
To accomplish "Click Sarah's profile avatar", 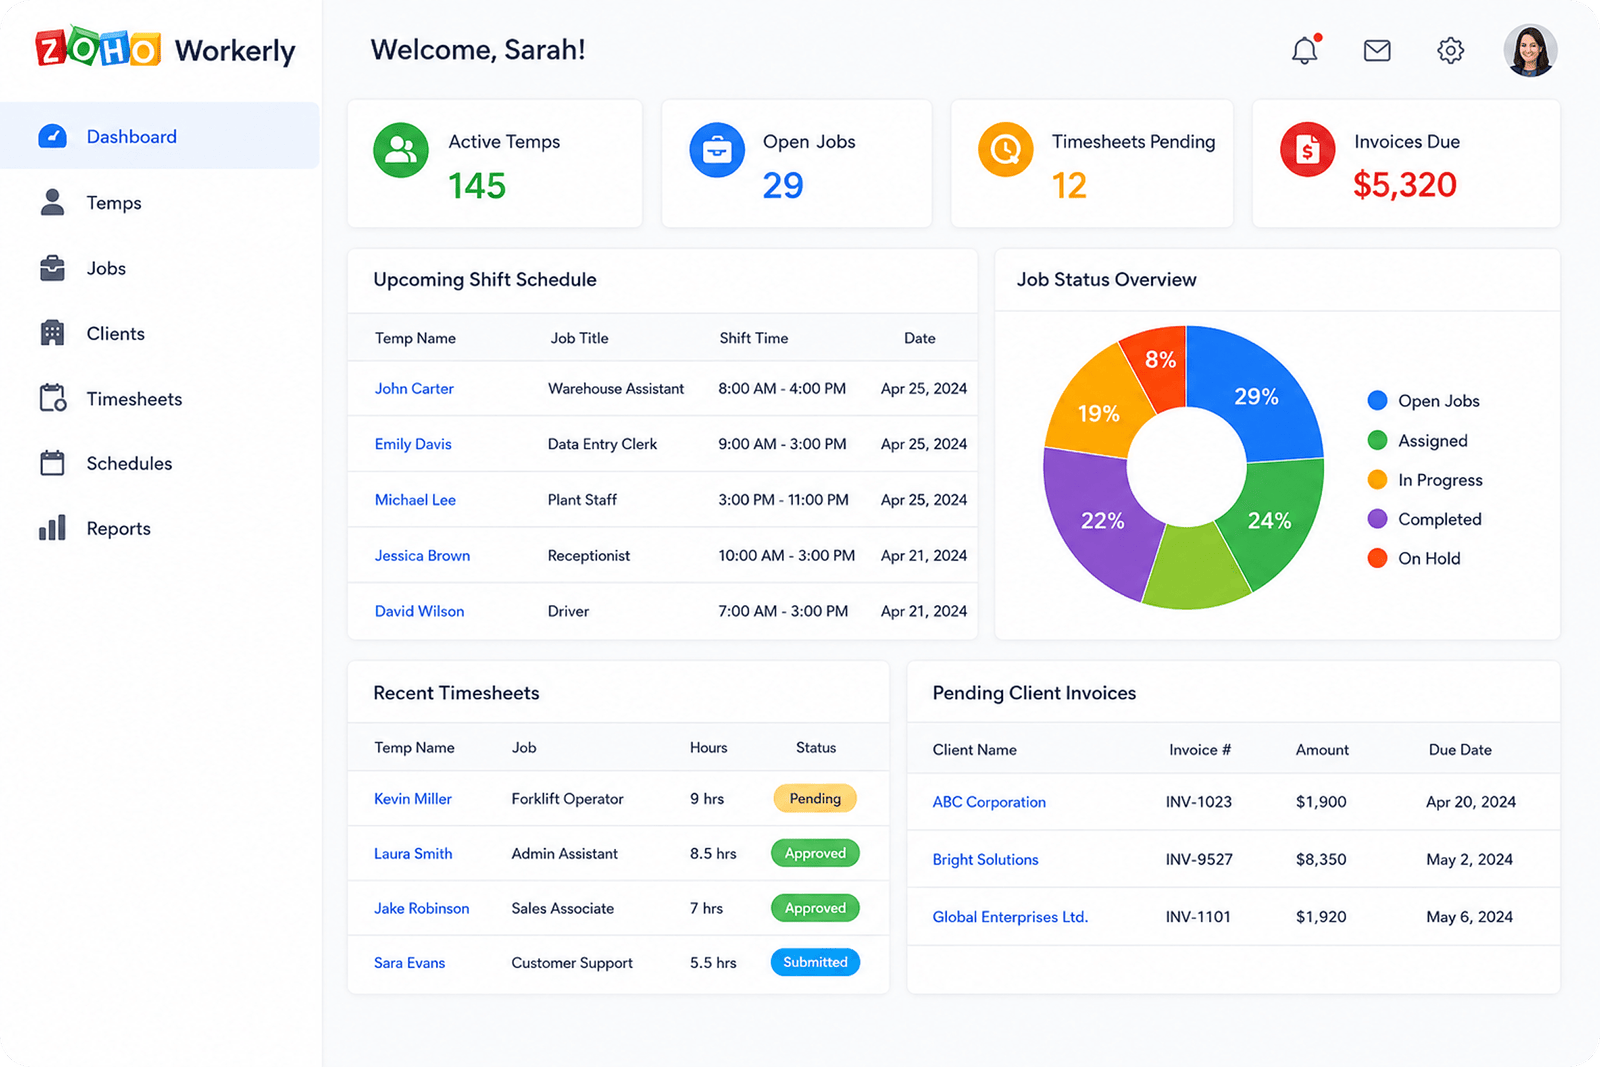I will 1530,50.
